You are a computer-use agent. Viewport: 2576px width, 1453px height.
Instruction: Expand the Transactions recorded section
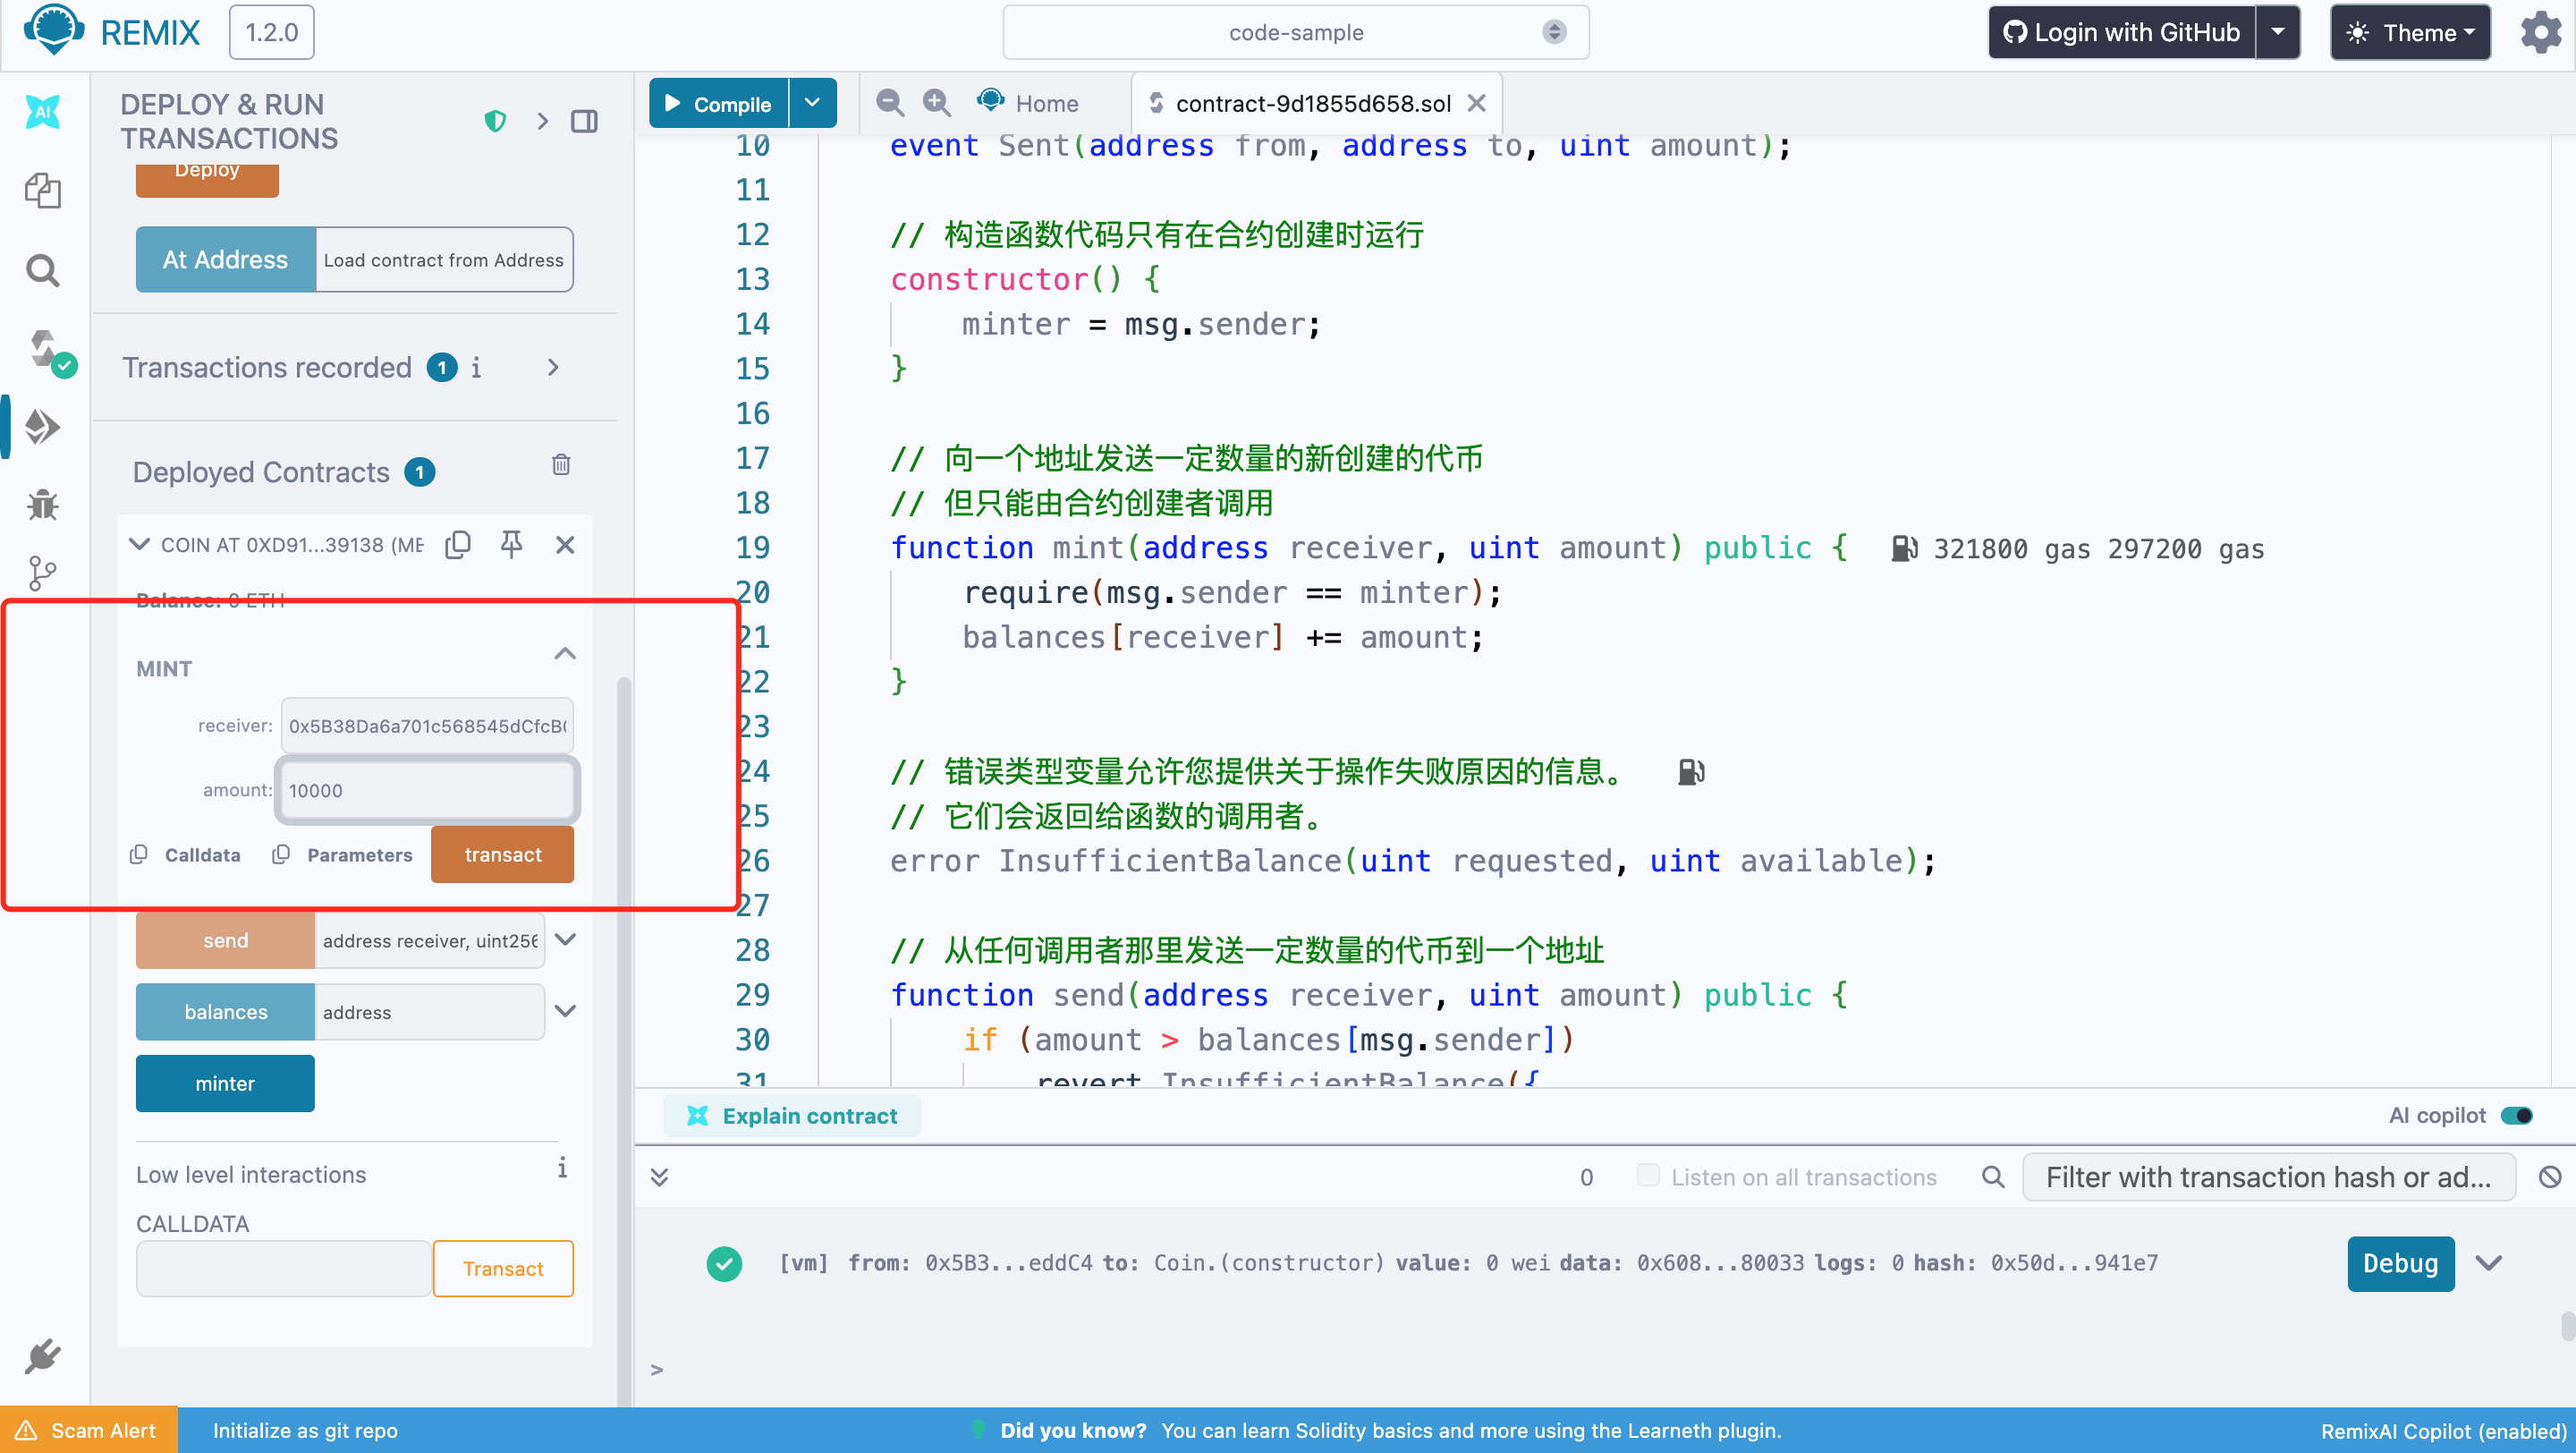click(553, 368)
